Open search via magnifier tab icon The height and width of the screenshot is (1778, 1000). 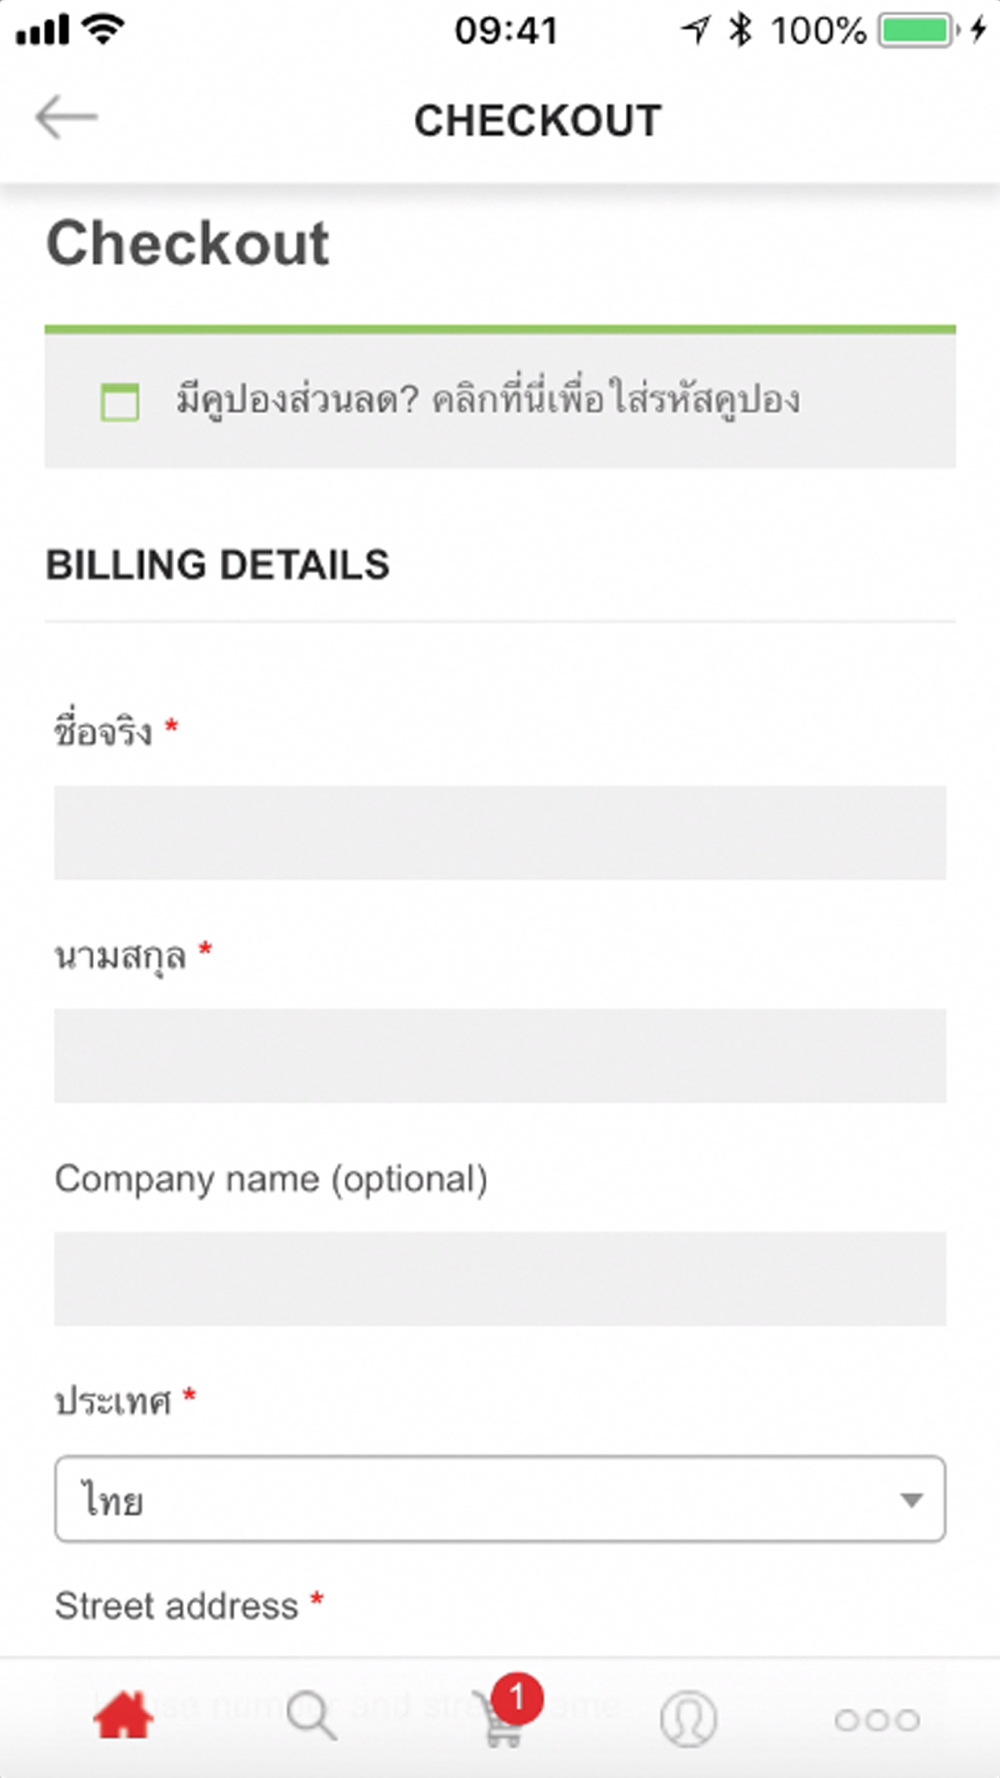click(x=311, y=1716)
